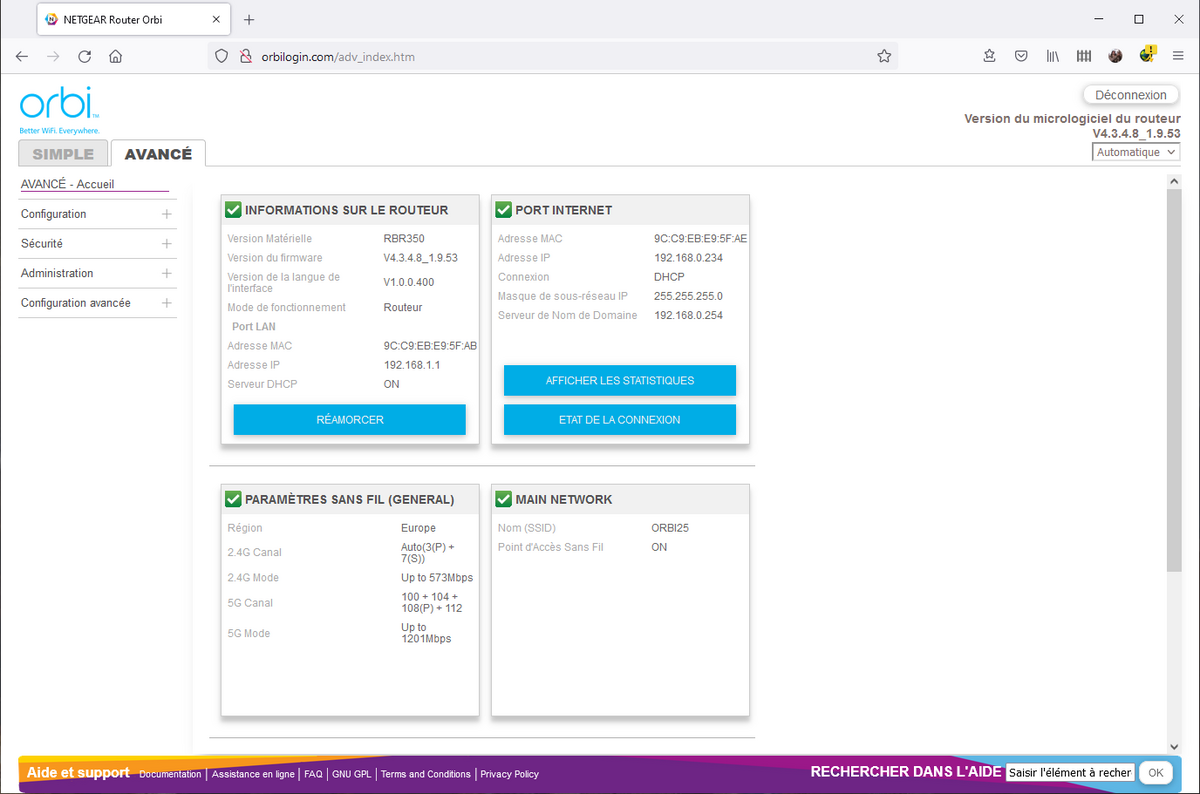Open the Firefox library icon
The width and height of the screenshot is (1200, 794).
pyautogui.click(x=1053, y=57)
